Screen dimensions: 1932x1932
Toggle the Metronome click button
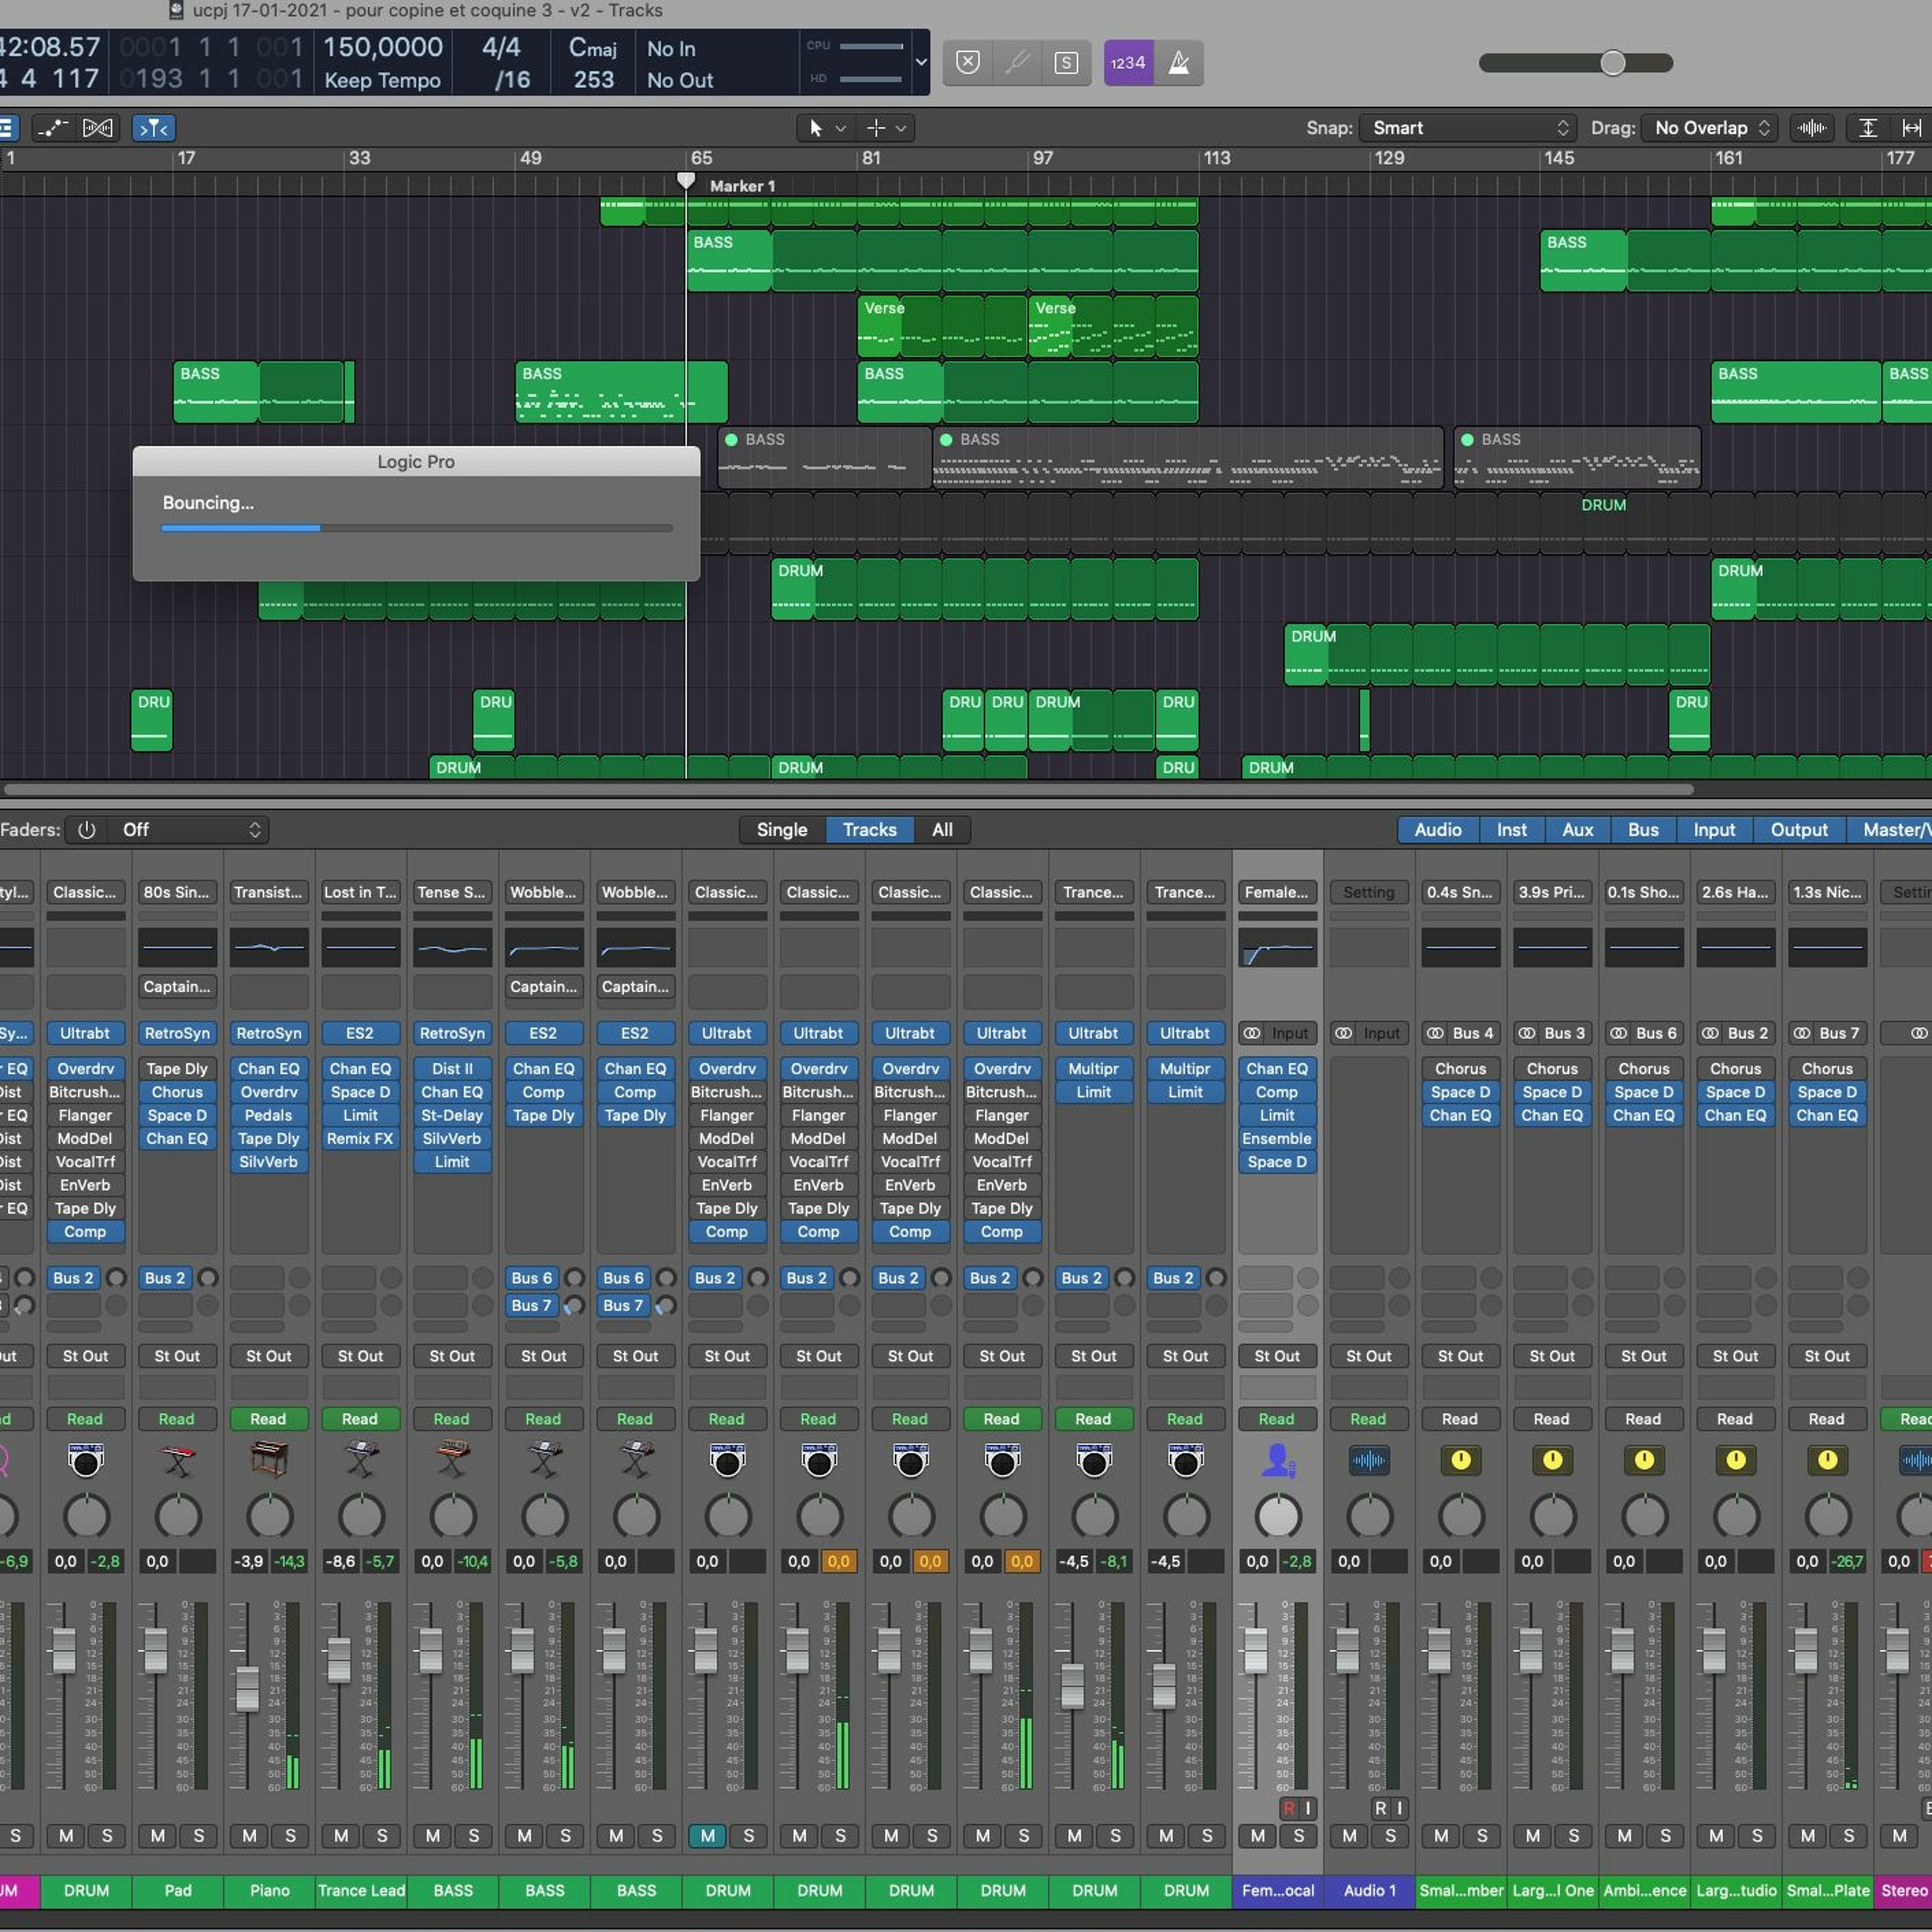(1179, 63)
